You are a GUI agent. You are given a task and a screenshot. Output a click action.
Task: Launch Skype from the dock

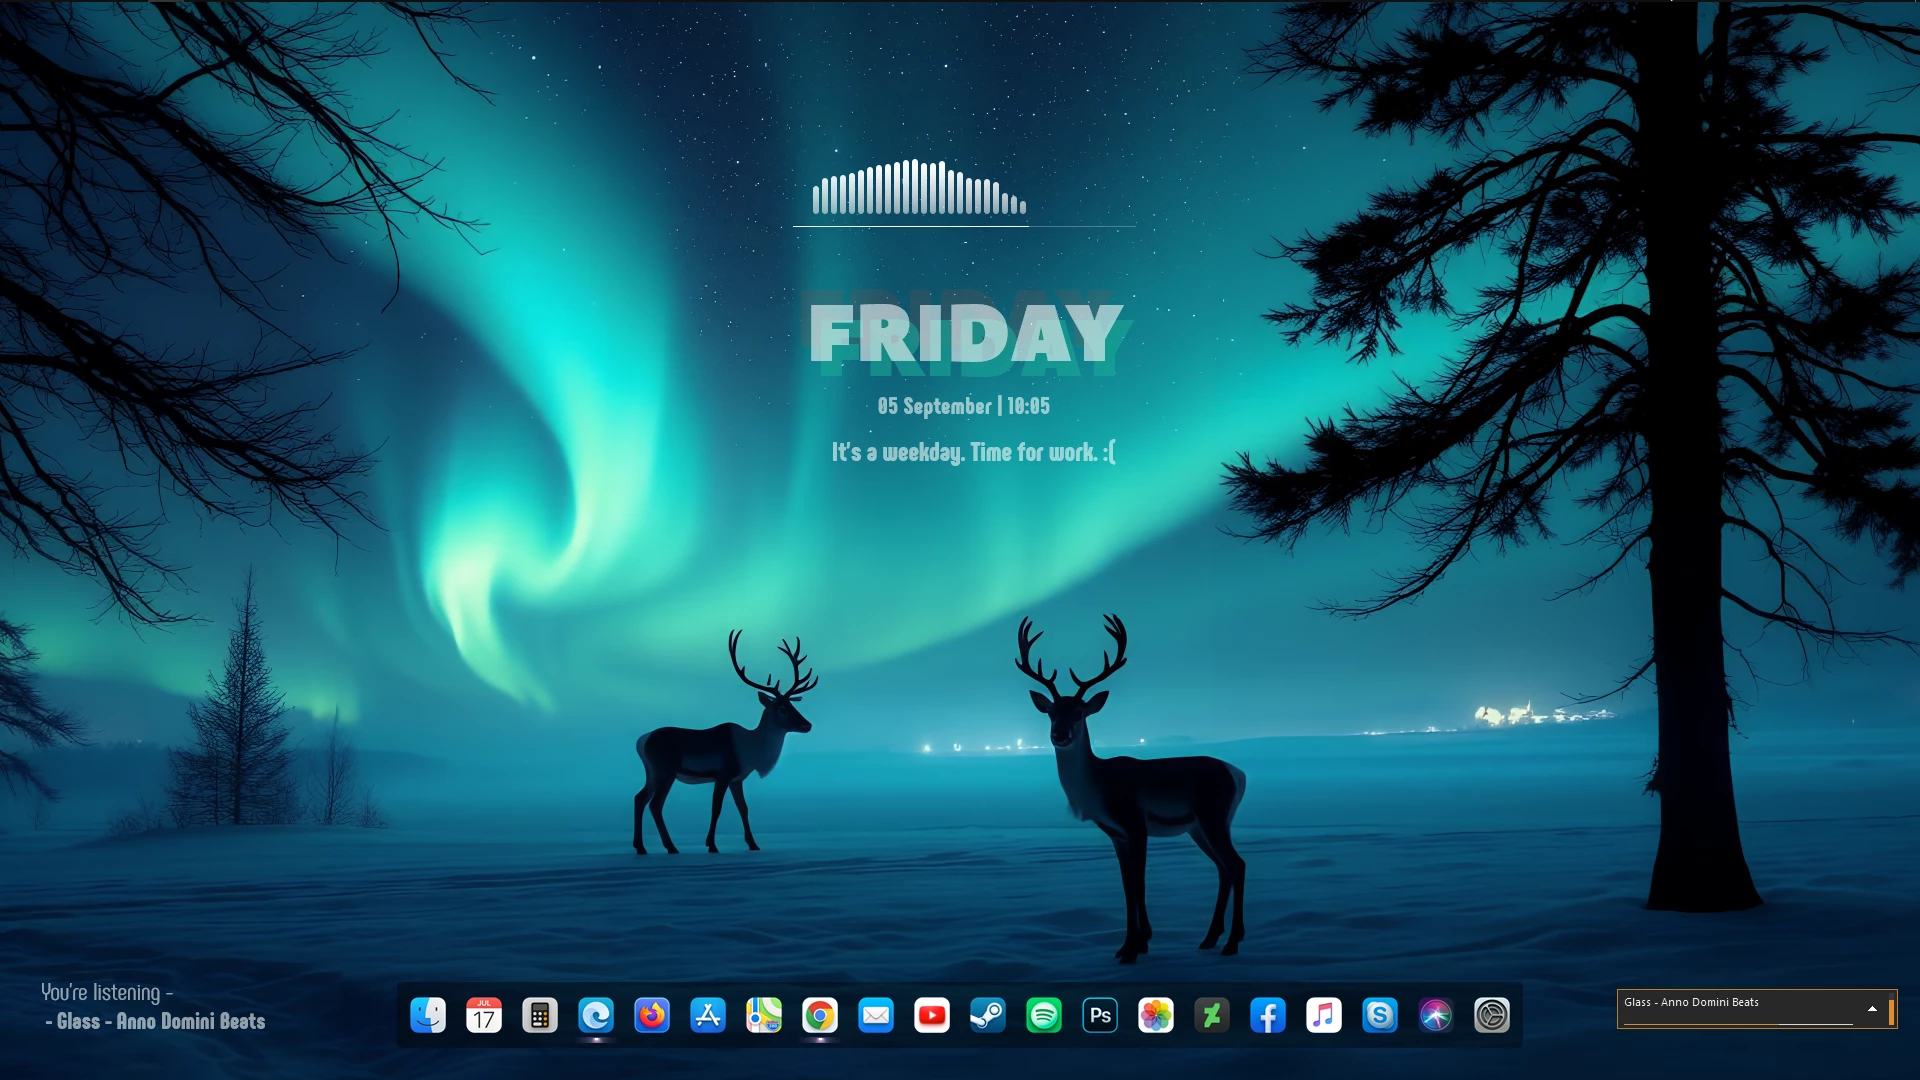pyautogui.click(x=1380, y=1015)
